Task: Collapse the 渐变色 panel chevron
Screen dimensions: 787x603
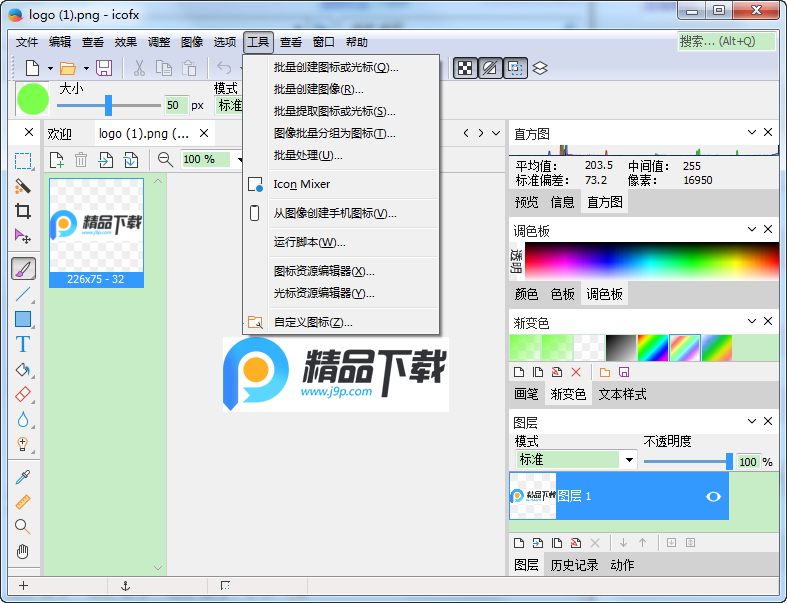Action: pos(751,321)
